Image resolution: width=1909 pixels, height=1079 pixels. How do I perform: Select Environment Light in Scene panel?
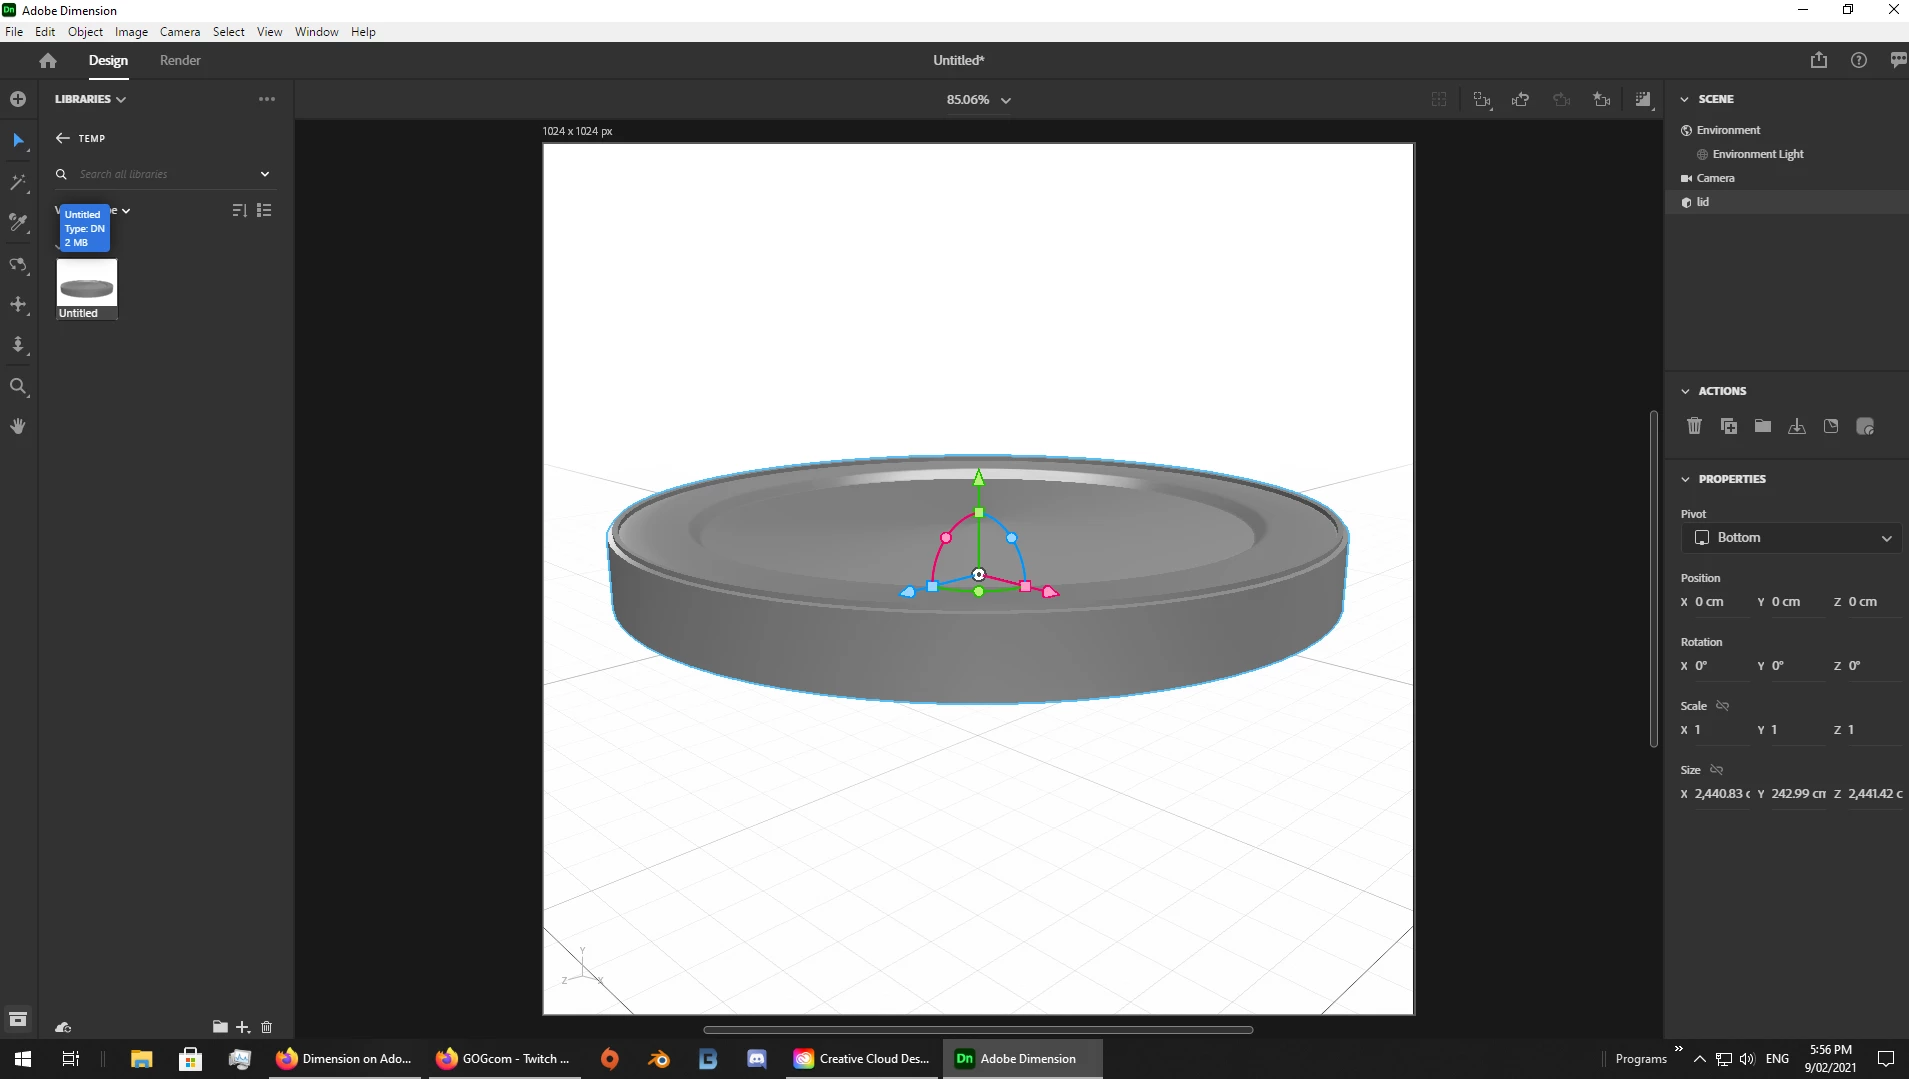[1758, 154]
